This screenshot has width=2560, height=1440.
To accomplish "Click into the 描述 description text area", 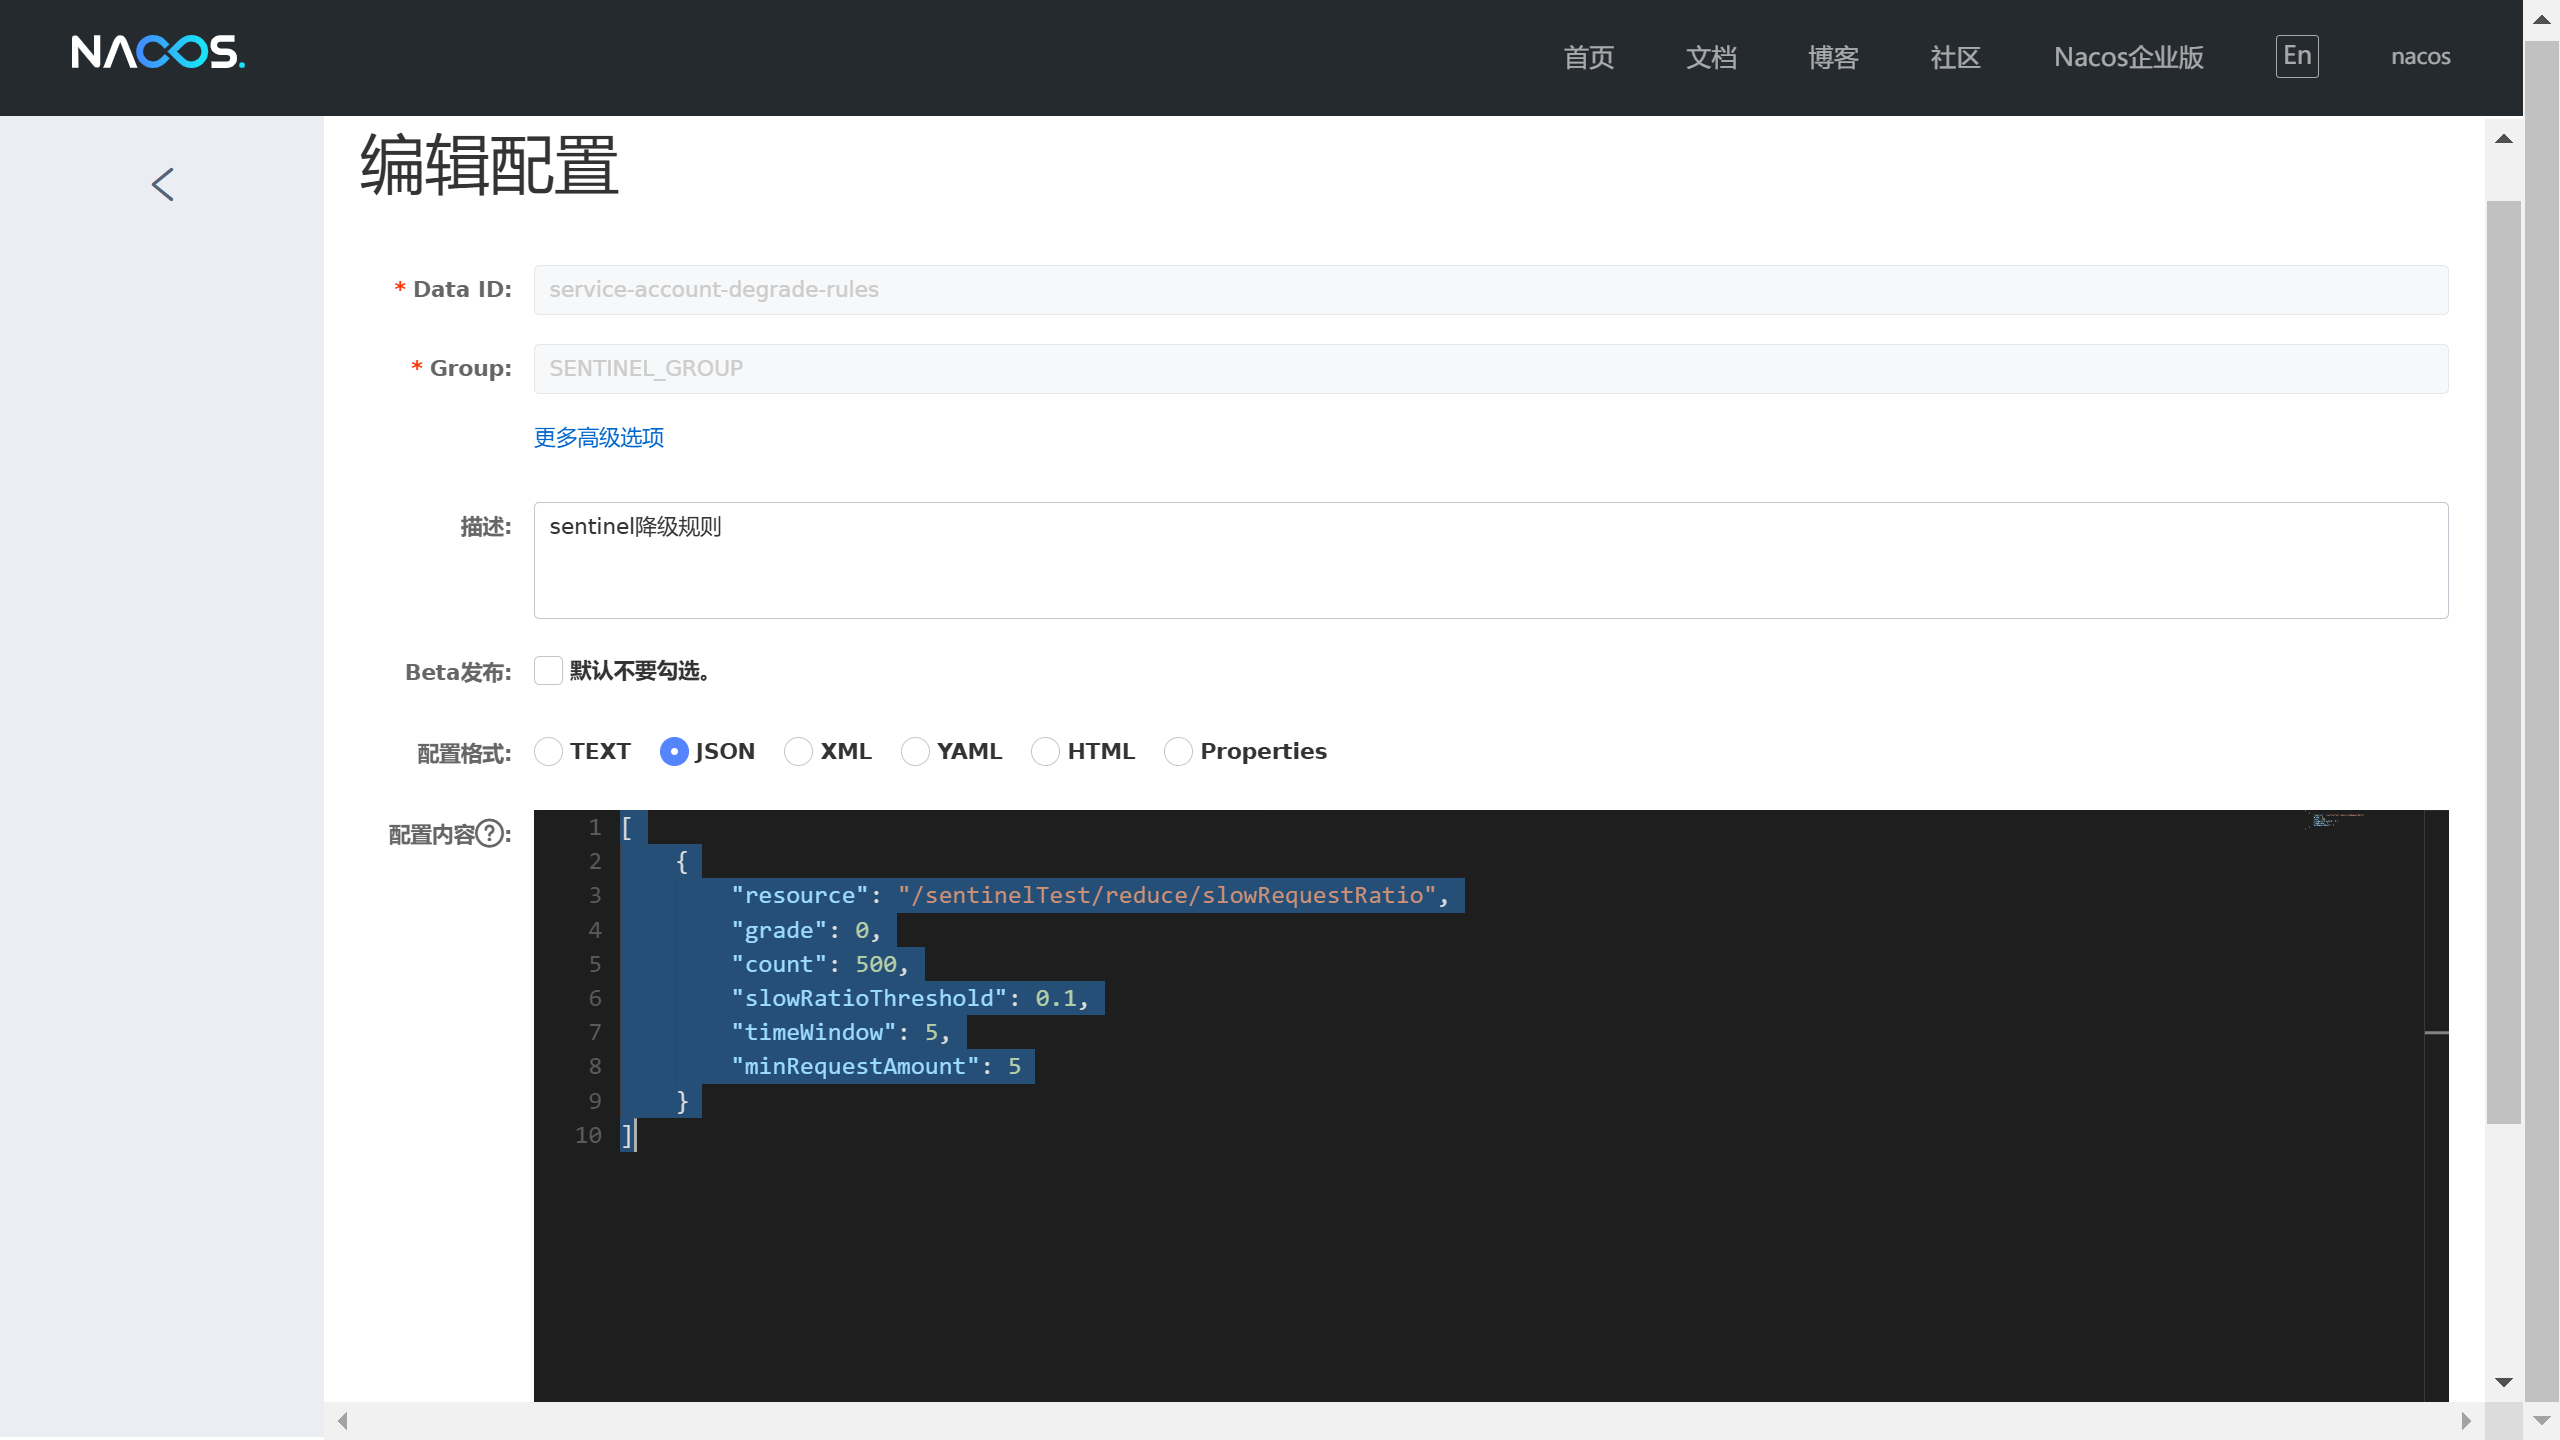I will click(1490, 560).
